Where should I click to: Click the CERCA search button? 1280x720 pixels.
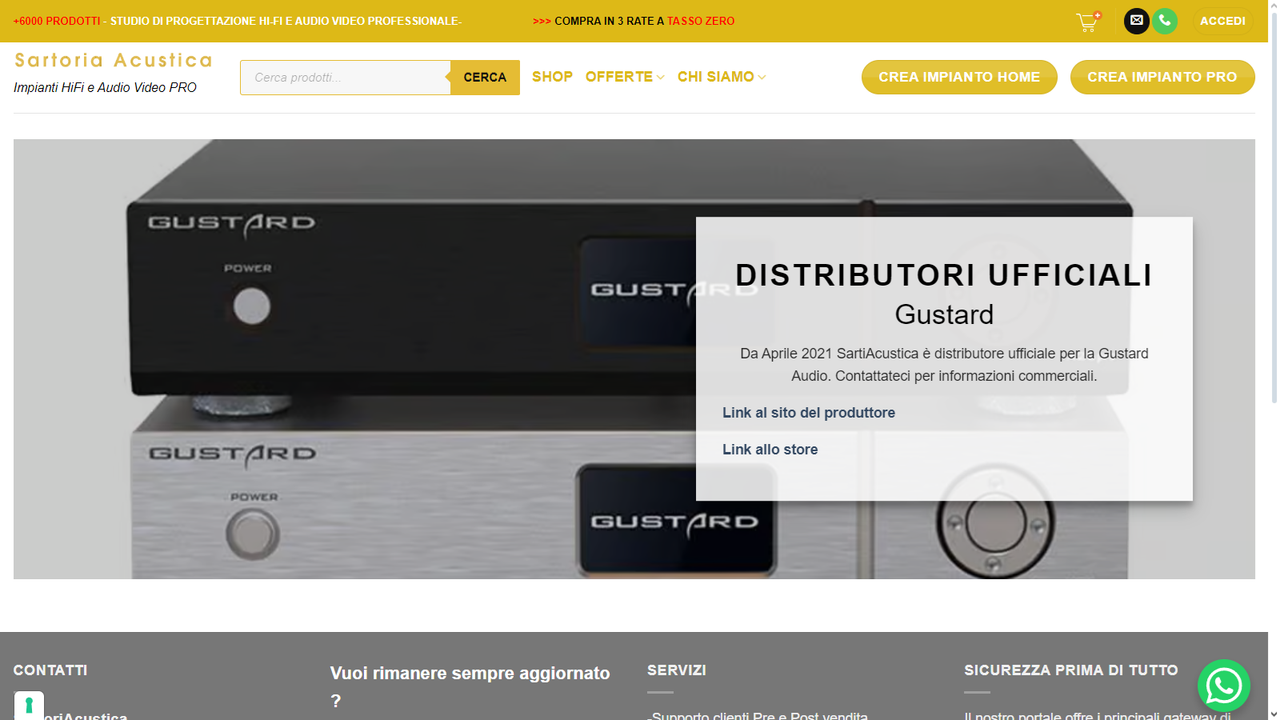pos(485,77)
